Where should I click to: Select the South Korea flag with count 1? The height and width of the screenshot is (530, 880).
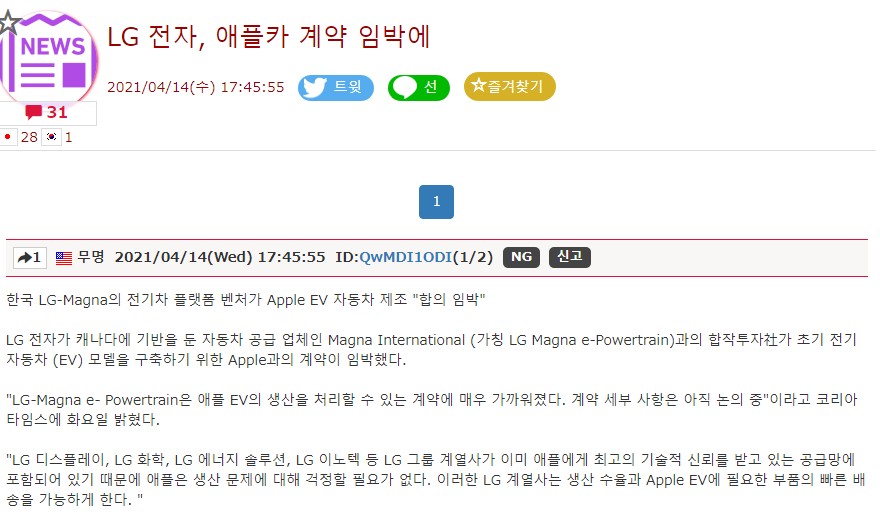[51, 137]
